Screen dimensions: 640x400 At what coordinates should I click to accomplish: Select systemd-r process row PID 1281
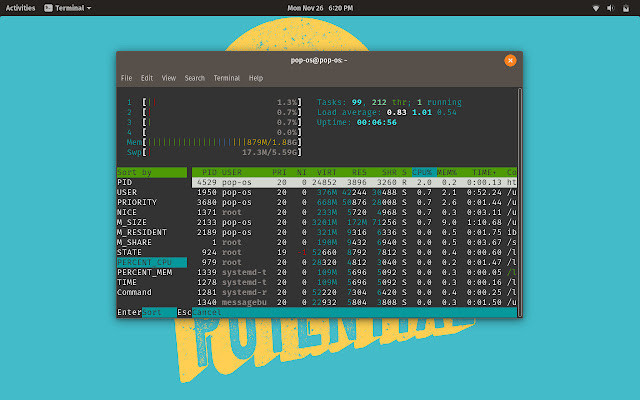coord(354,292)
